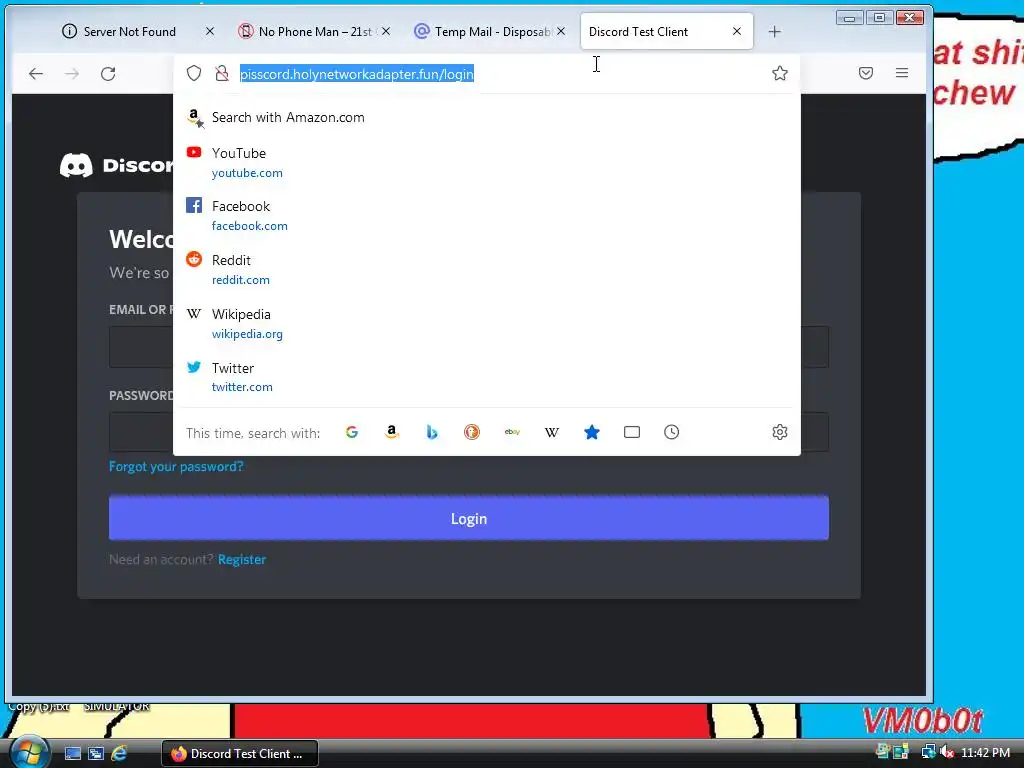Switch to Server Not Found tab
This screenshot has width=1024, height=768.
coord(129,31)
